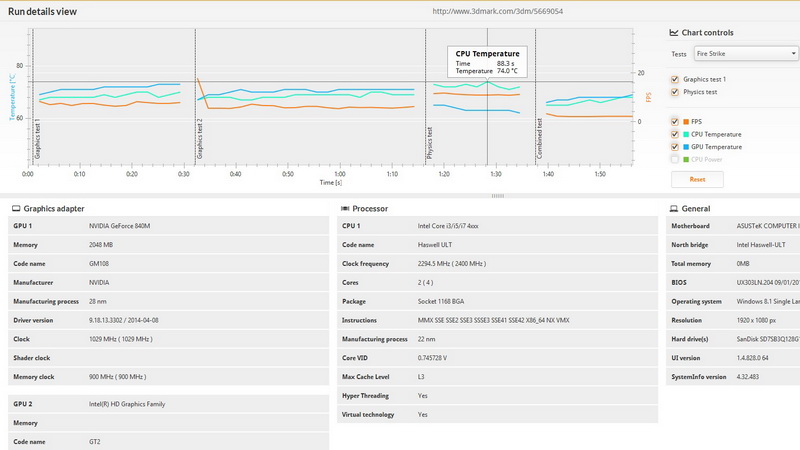Viewport: 800px width, 450px height.
Task: Click the Run details view heading
Action: click(x=42, y=11)
